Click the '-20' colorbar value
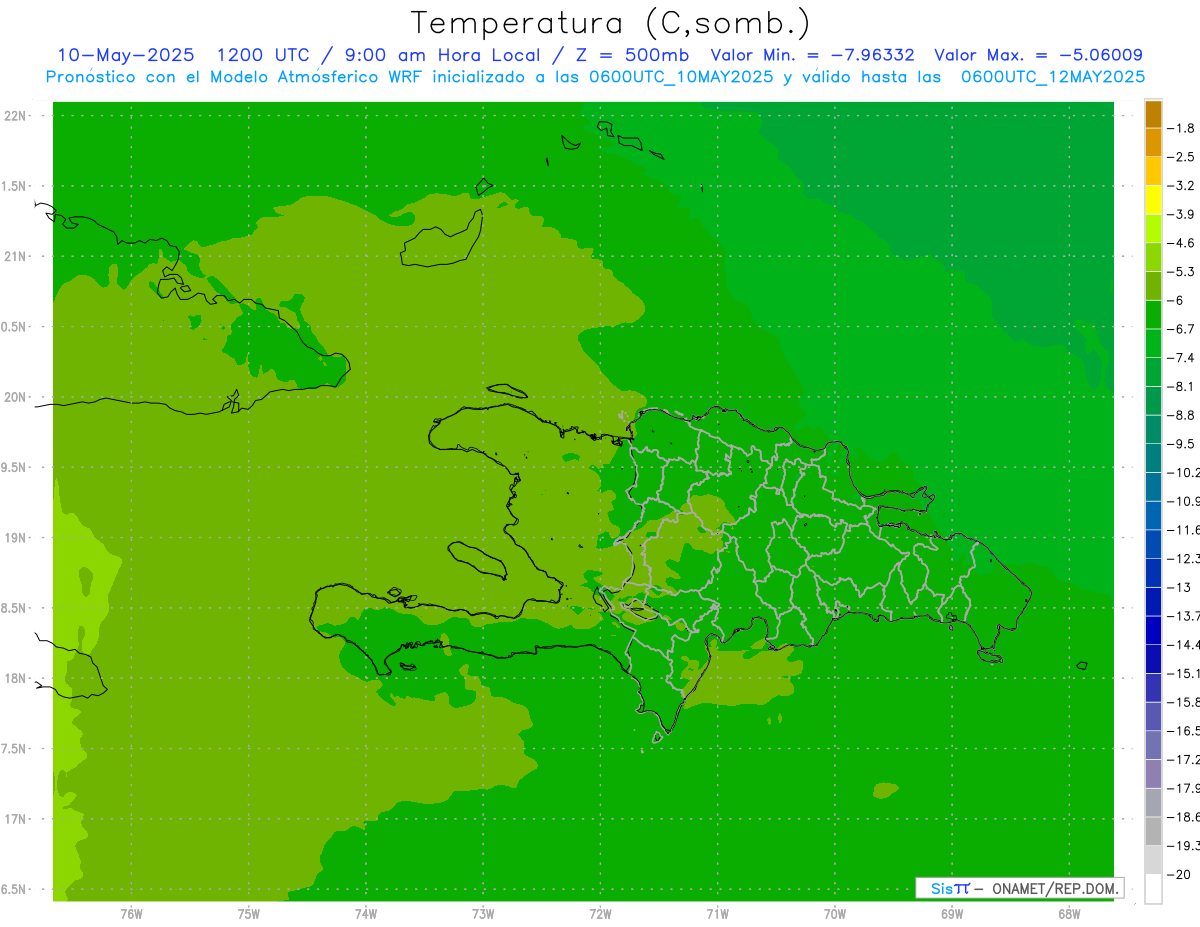The width and height of the screenshot is (1200, 927). click(x=1181, y=875)
